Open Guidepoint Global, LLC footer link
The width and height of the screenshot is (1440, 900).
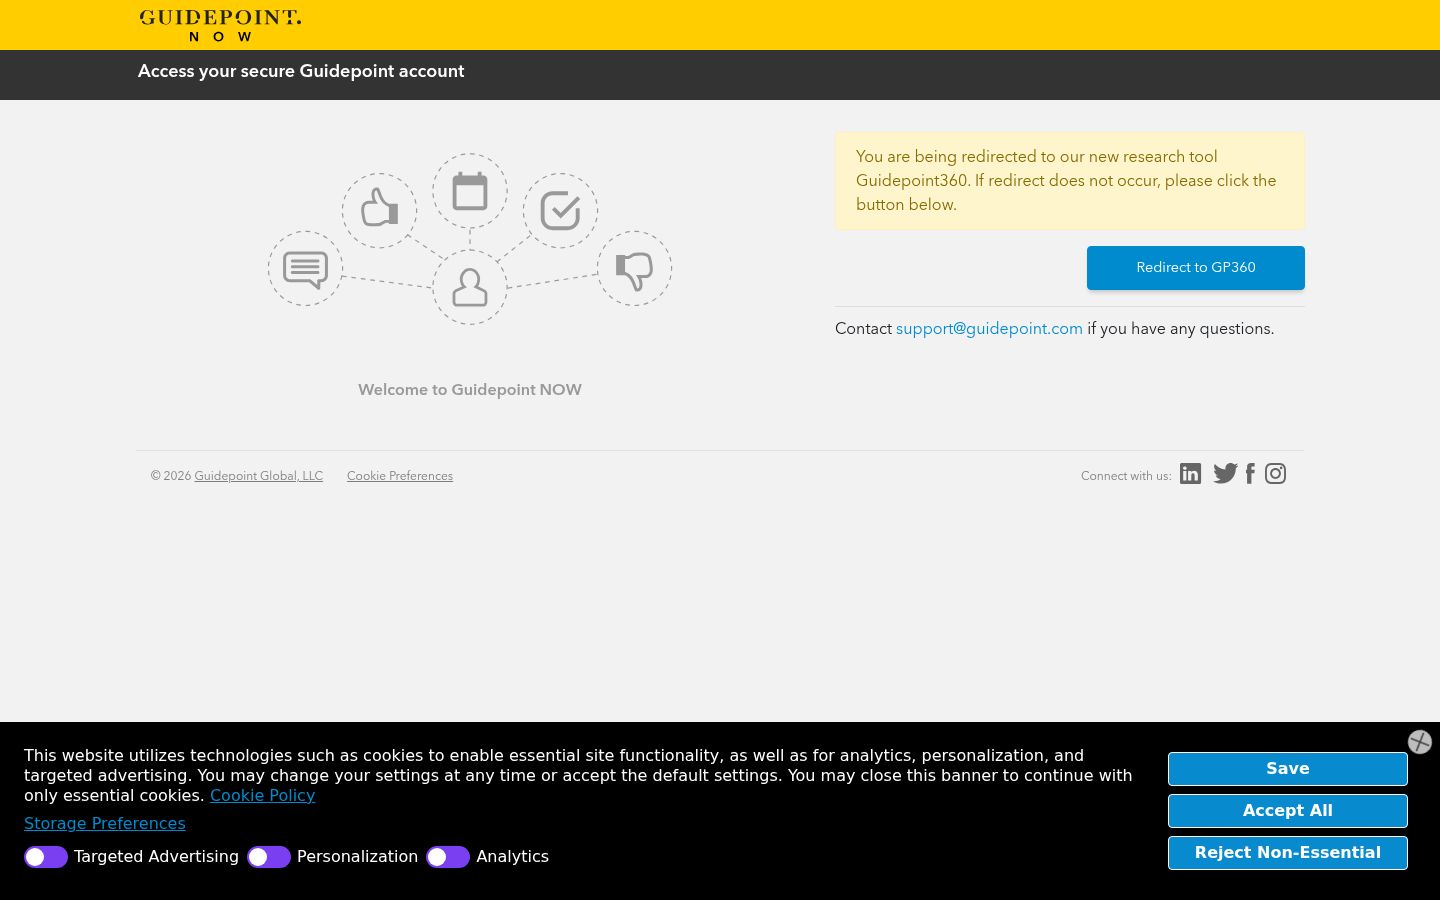click(258, 476)
